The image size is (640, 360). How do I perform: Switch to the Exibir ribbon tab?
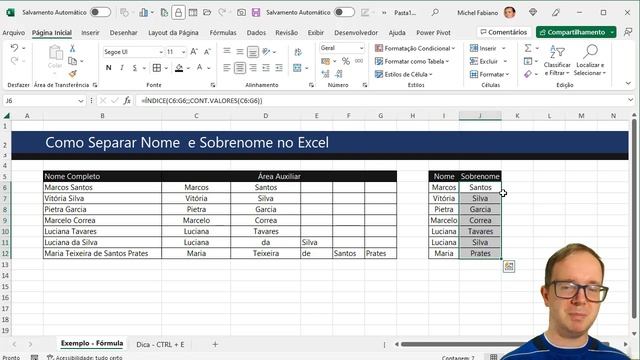pos(316,33)
